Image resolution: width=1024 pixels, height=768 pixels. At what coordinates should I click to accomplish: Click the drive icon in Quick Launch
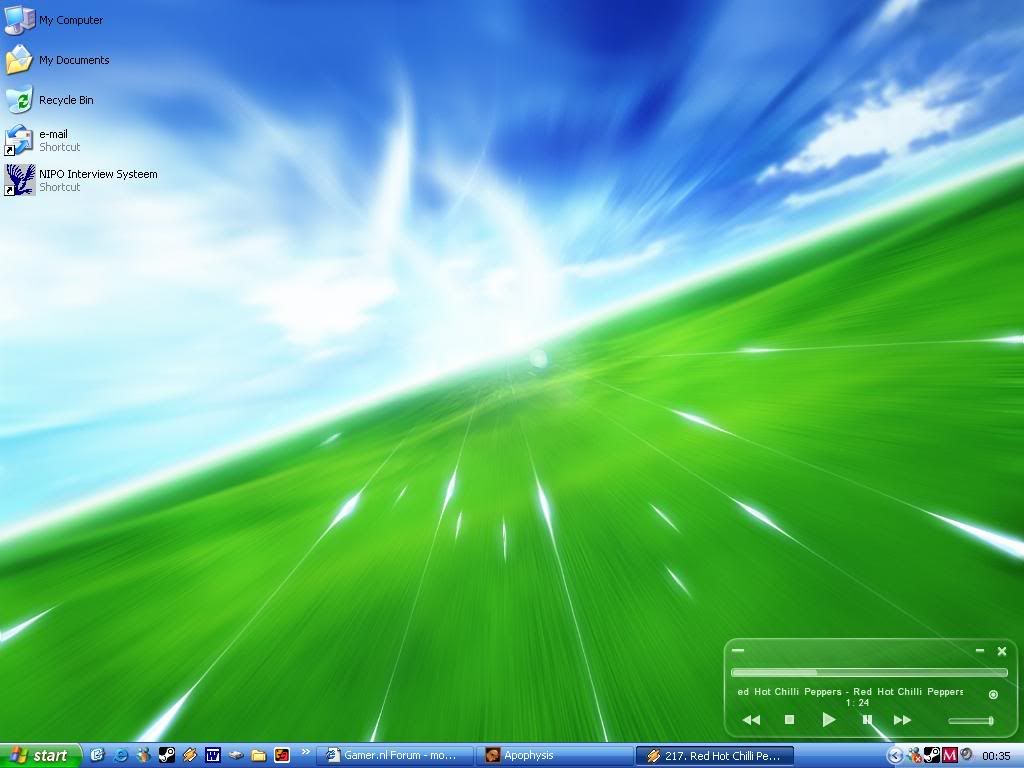click(x=236, y=756)
